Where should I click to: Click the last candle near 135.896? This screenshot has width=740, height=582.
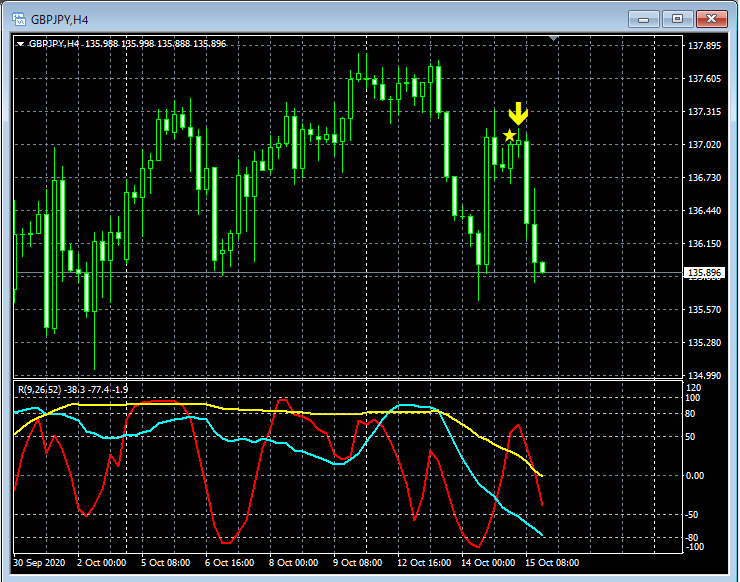[x=543, y=267]
